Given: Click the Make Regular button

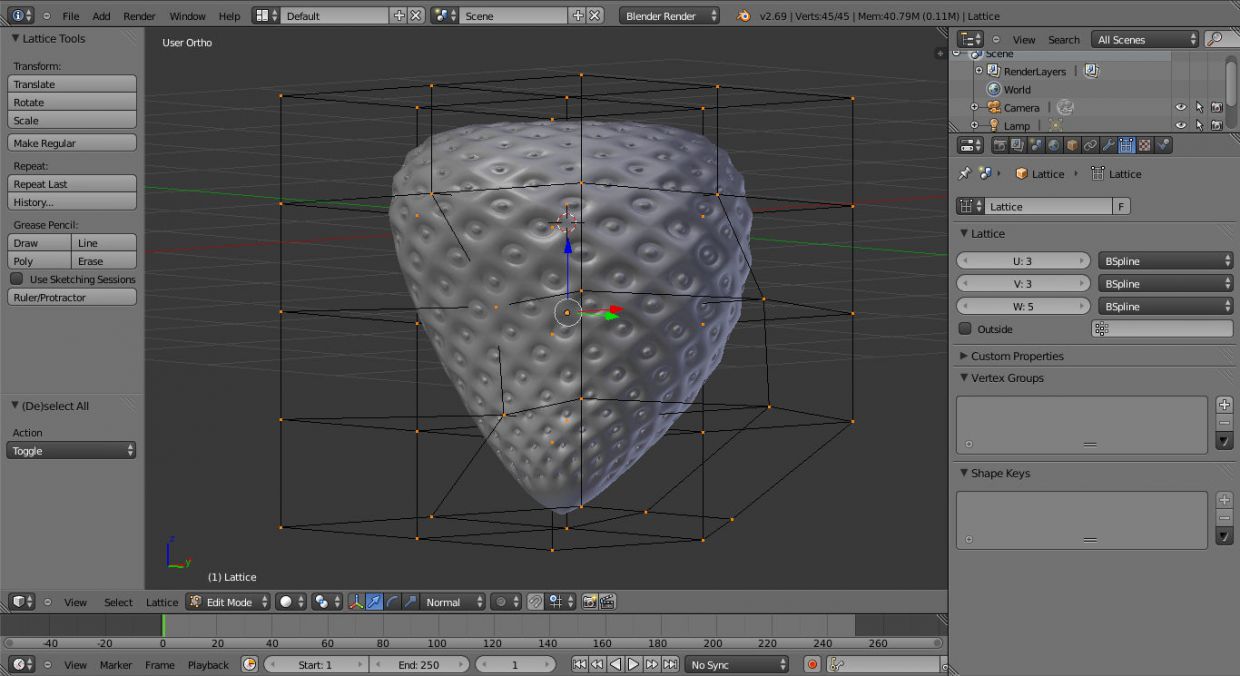Looking at the screenshot, I should pos(72,143).
